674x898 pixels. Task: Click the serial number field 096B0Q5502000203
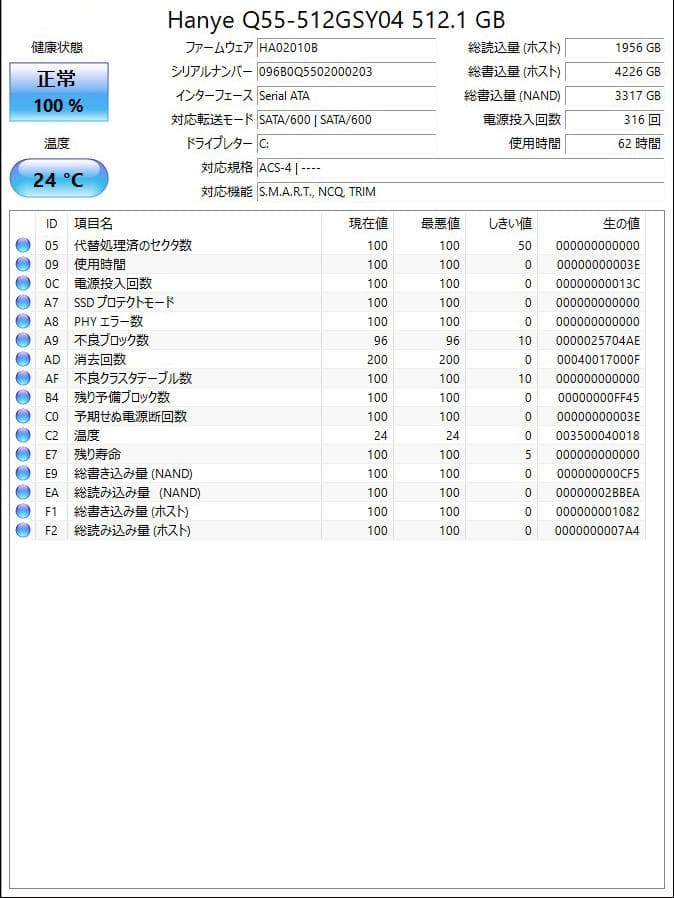[x=346, y=72]
